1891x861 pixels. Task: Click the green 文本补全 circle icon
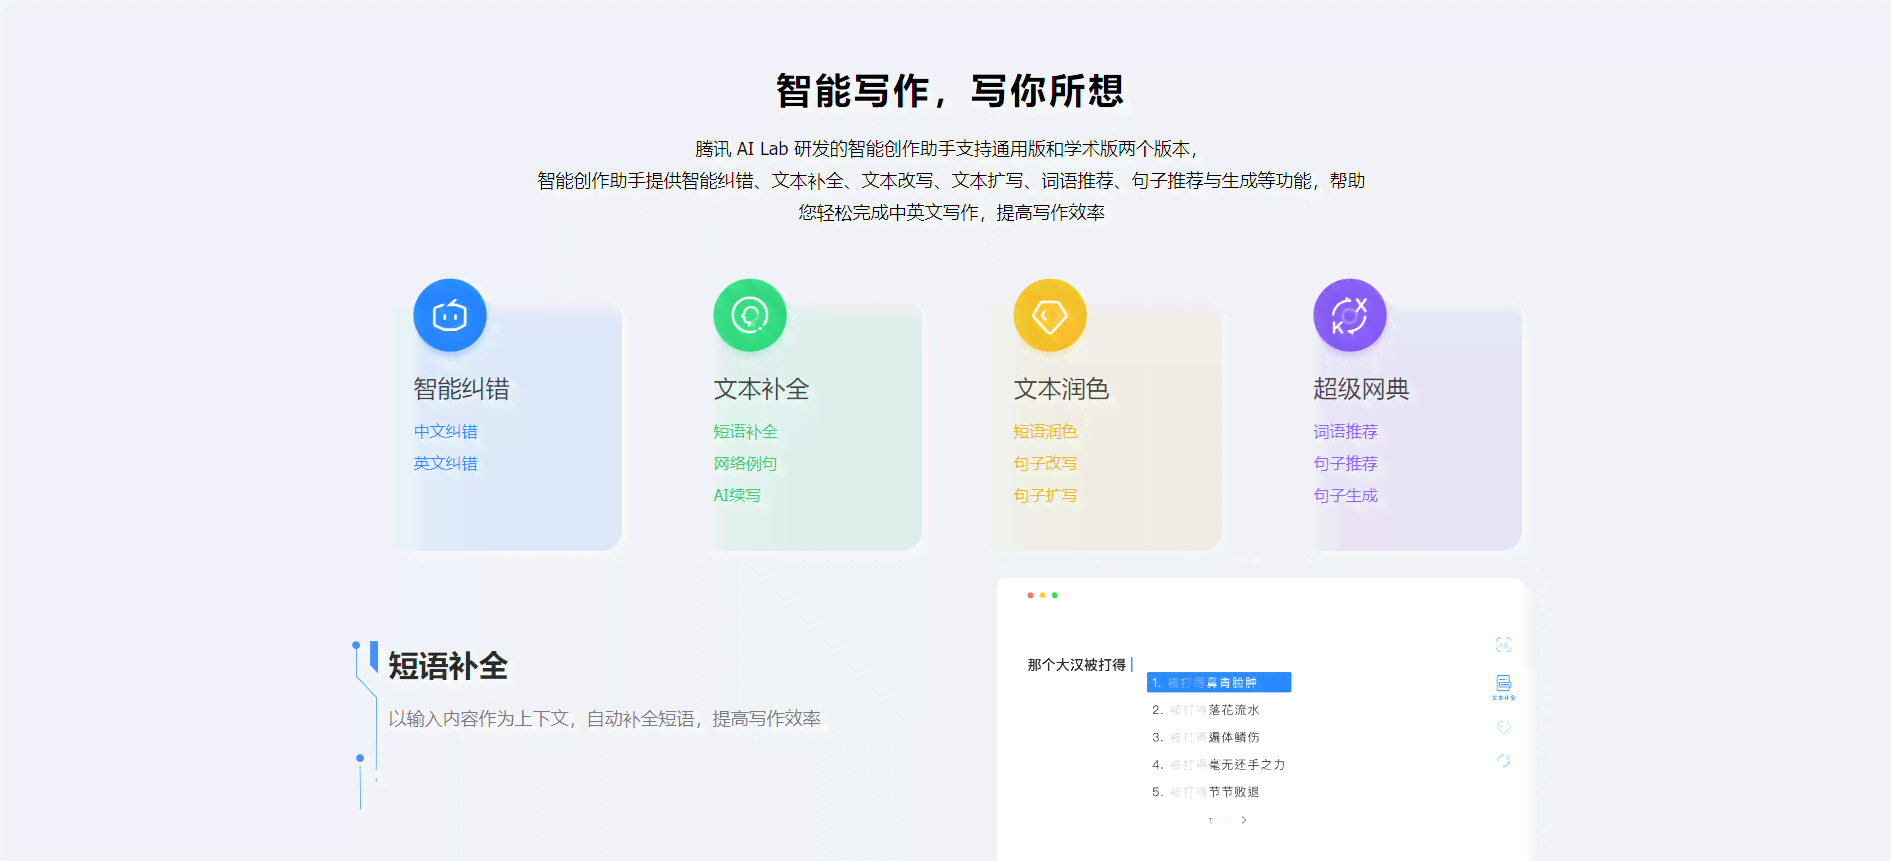750,315
